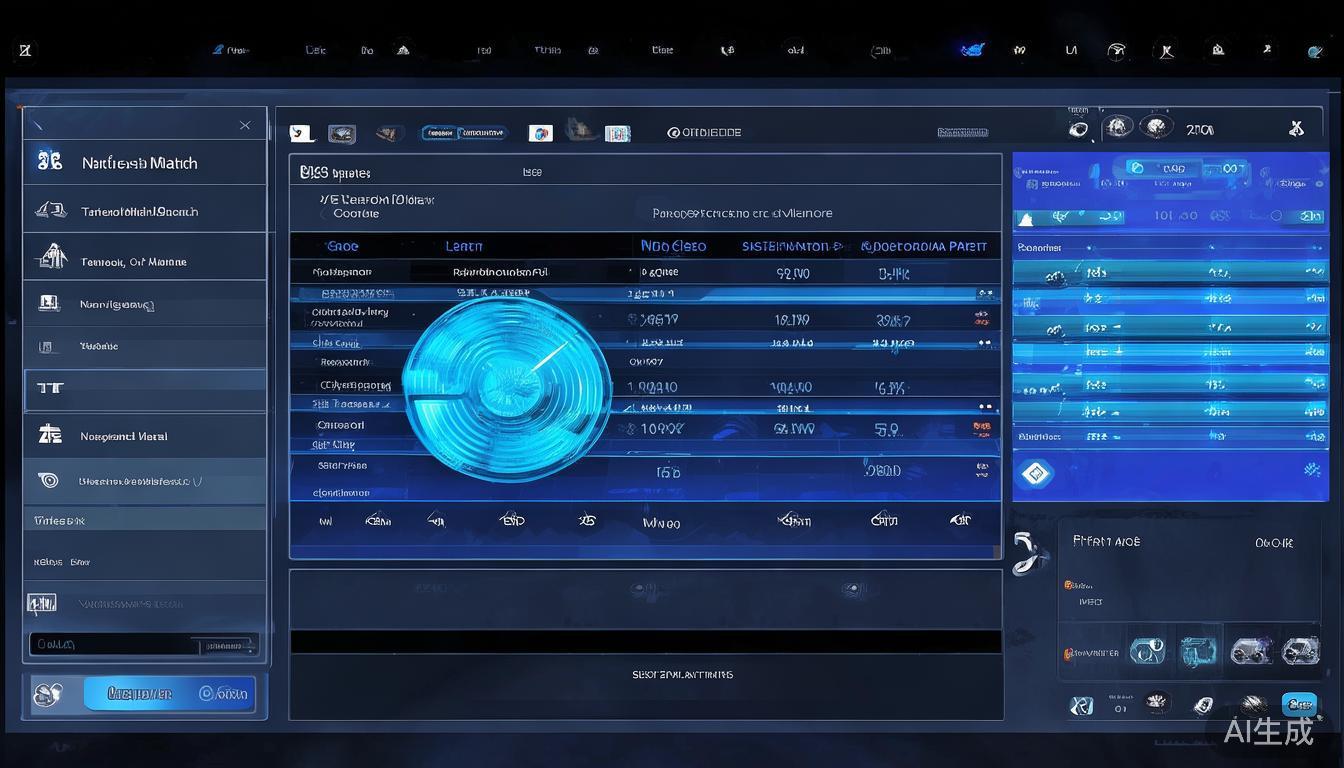This screenshot has width=1344, height=768.
Task: Click the bright blue button below the sidebar
Action: click(169, 693)
